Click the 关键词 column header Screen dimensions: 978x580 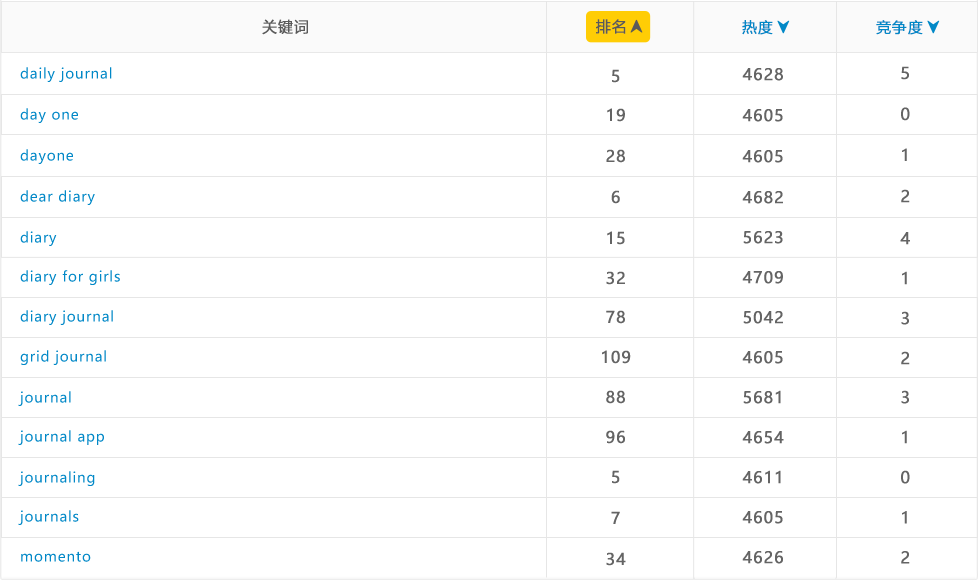[x=285, y=28]
